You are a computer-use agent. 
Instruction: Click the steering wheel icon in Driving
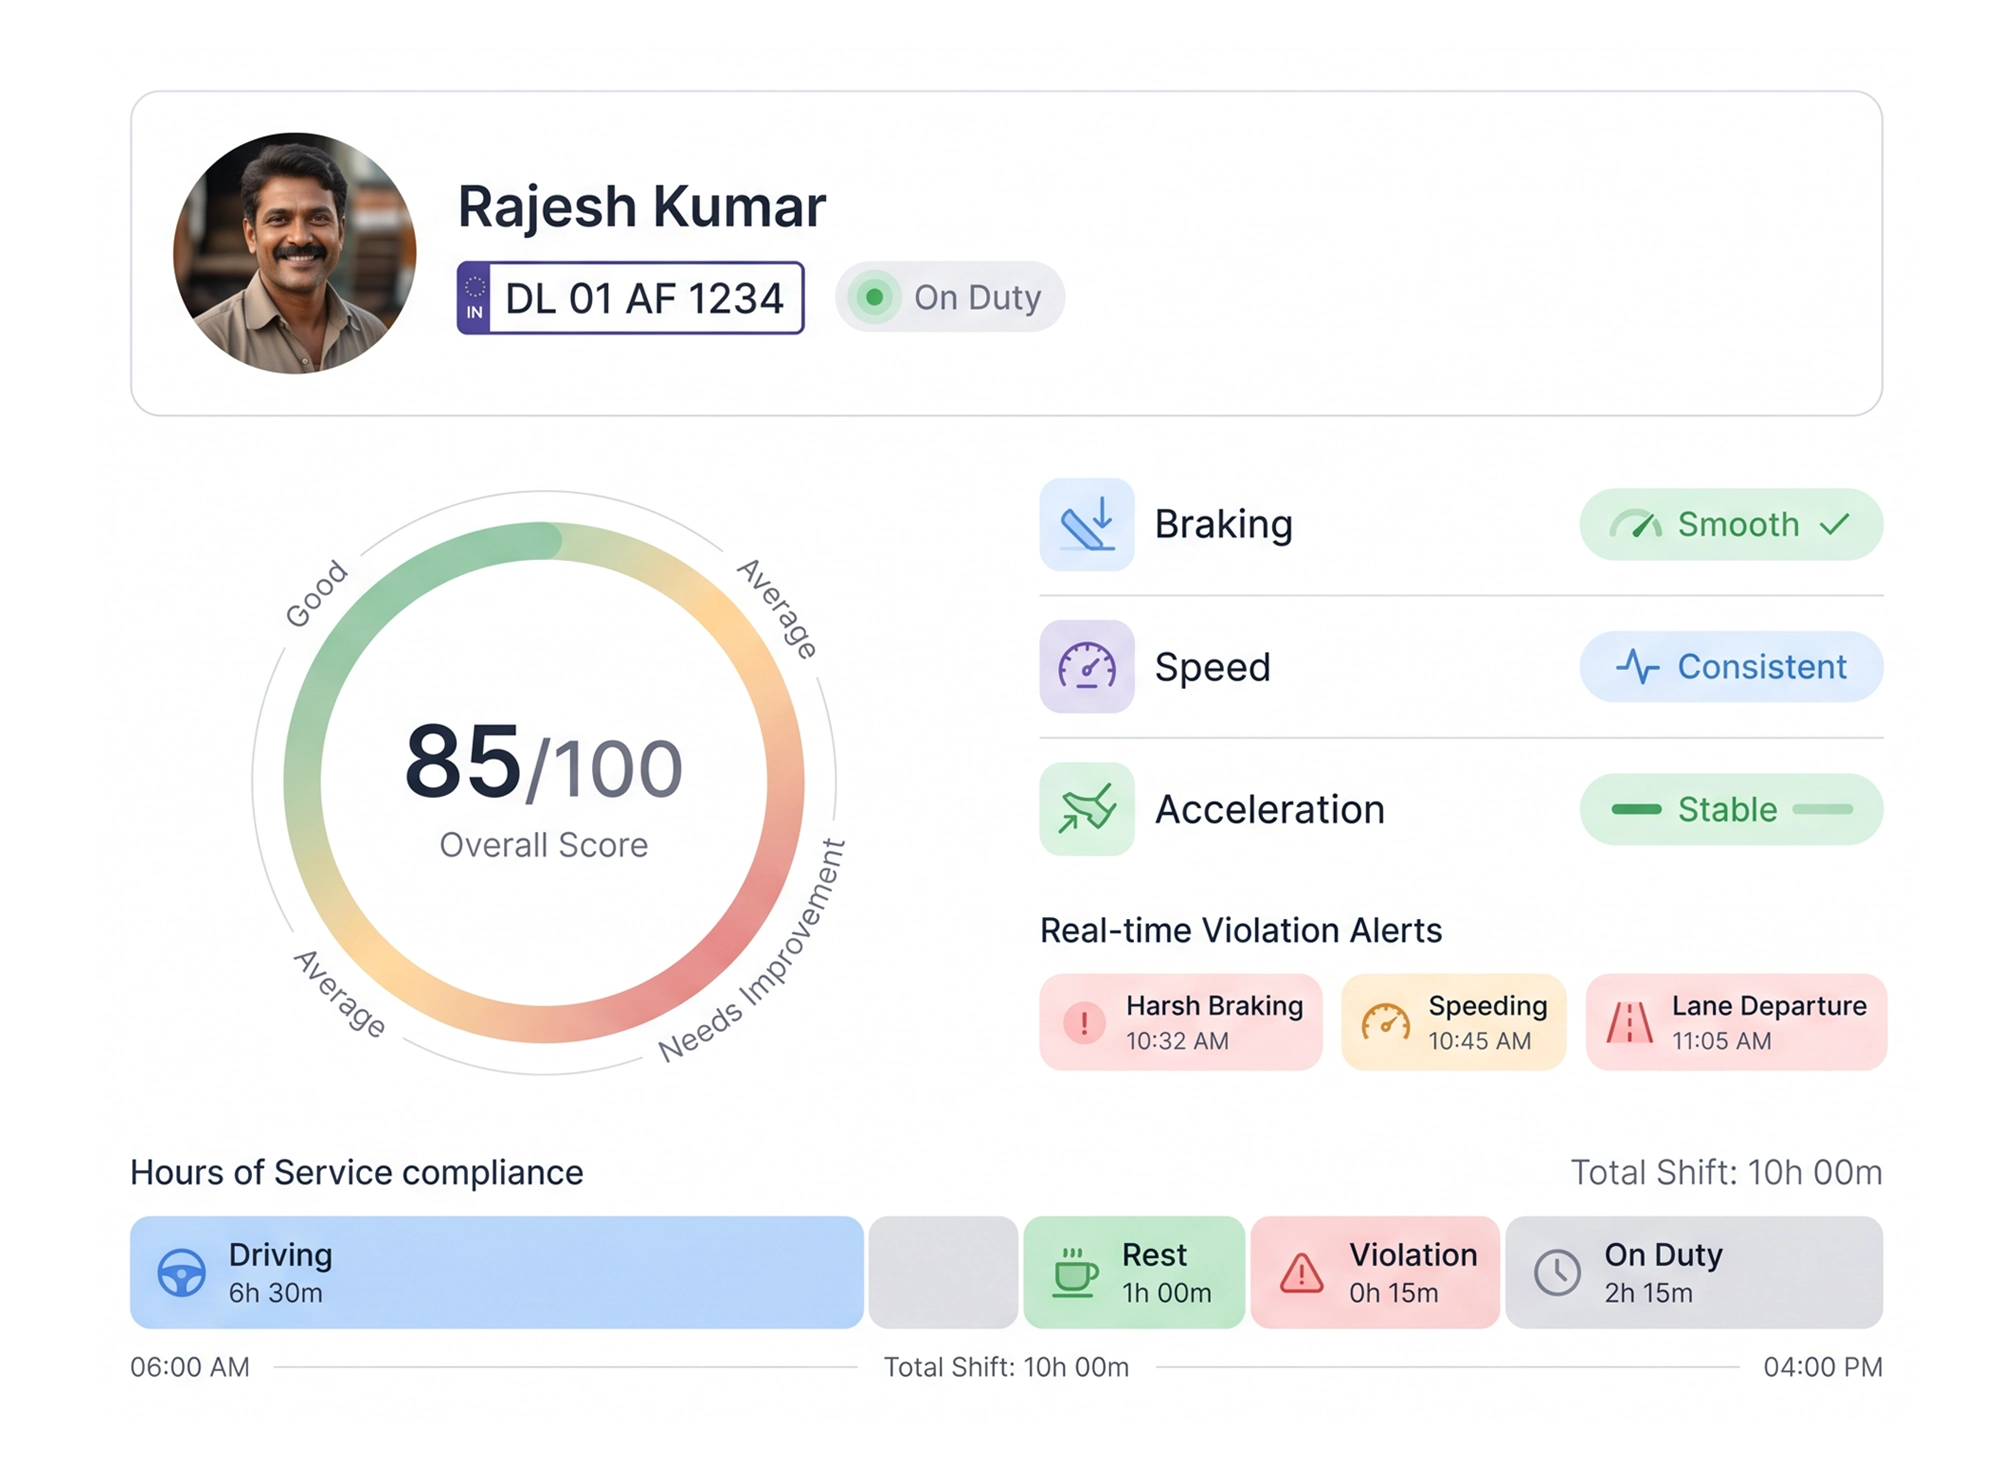182,1273
